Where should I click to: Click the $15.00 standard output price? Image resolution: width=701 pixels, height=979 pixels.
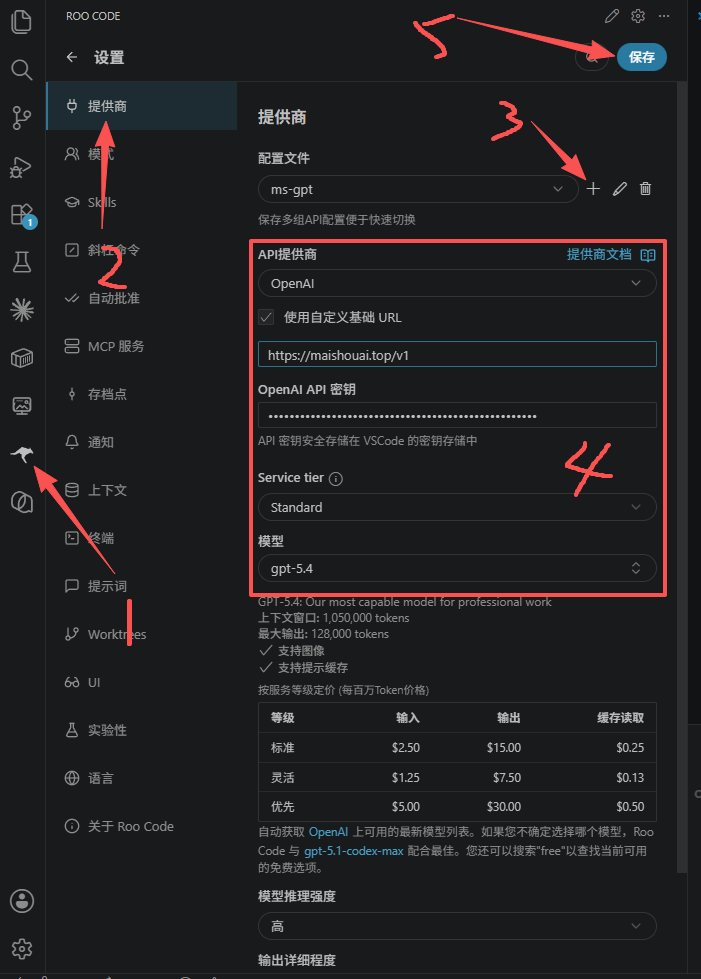point(504,748)
